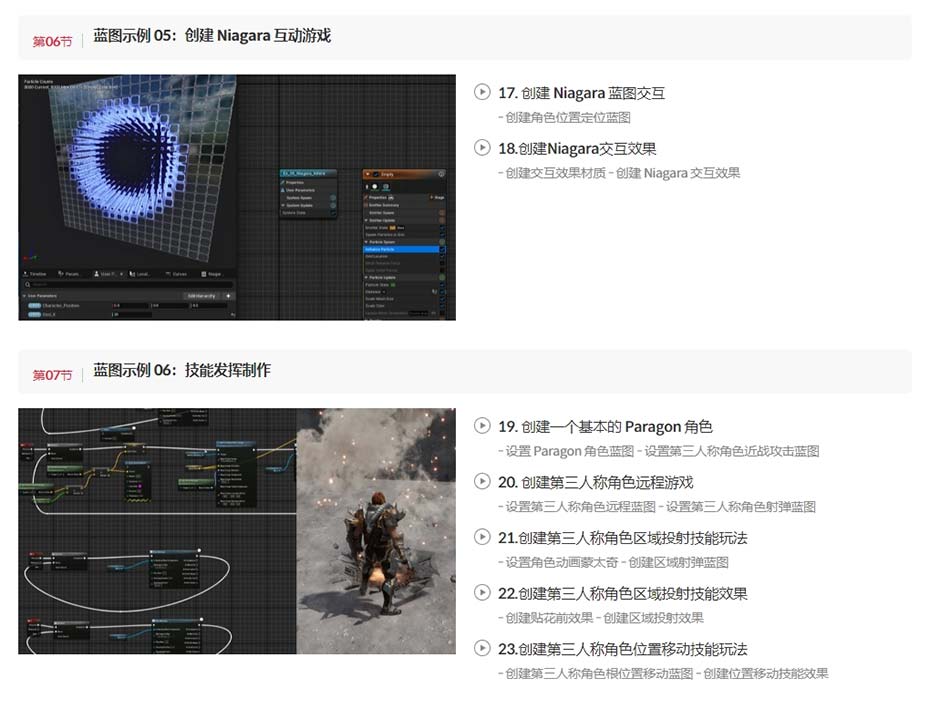Viewport: 930px width, 702px height.
Task: Click the 第06节 section label
Action: [52, 42]
